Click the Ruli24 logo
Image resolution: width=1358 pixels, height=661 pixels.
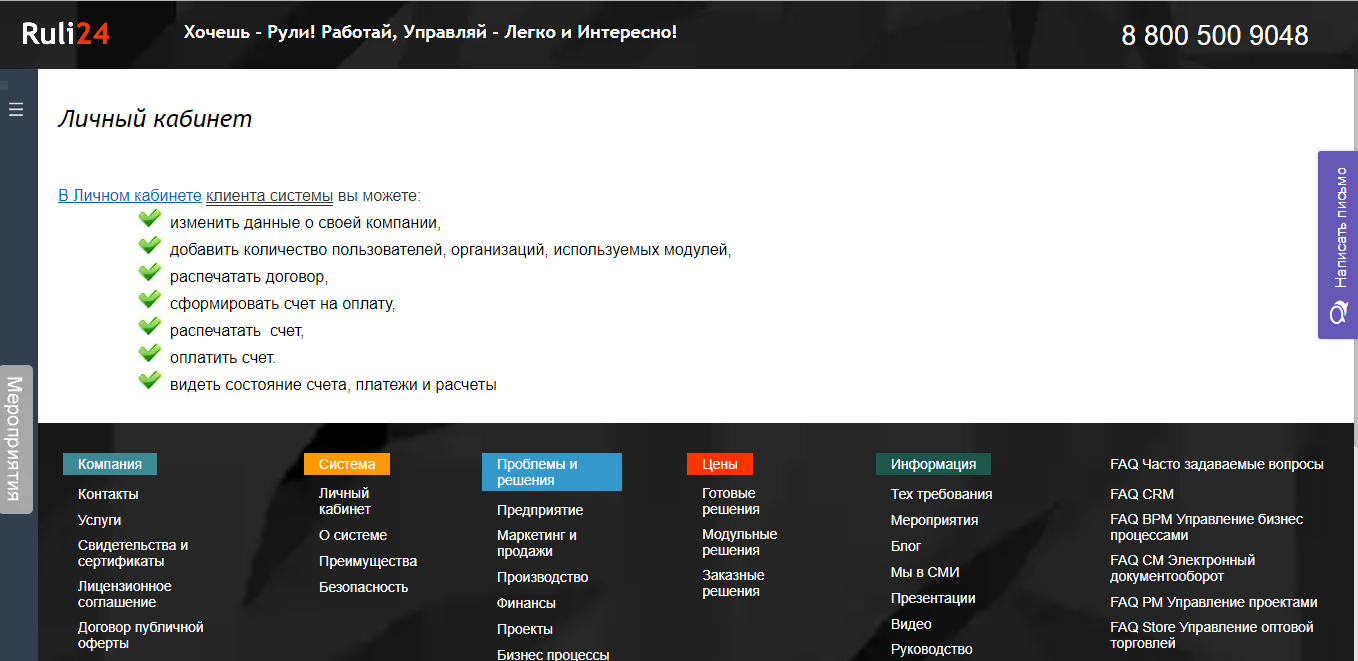tap(66, 34)
